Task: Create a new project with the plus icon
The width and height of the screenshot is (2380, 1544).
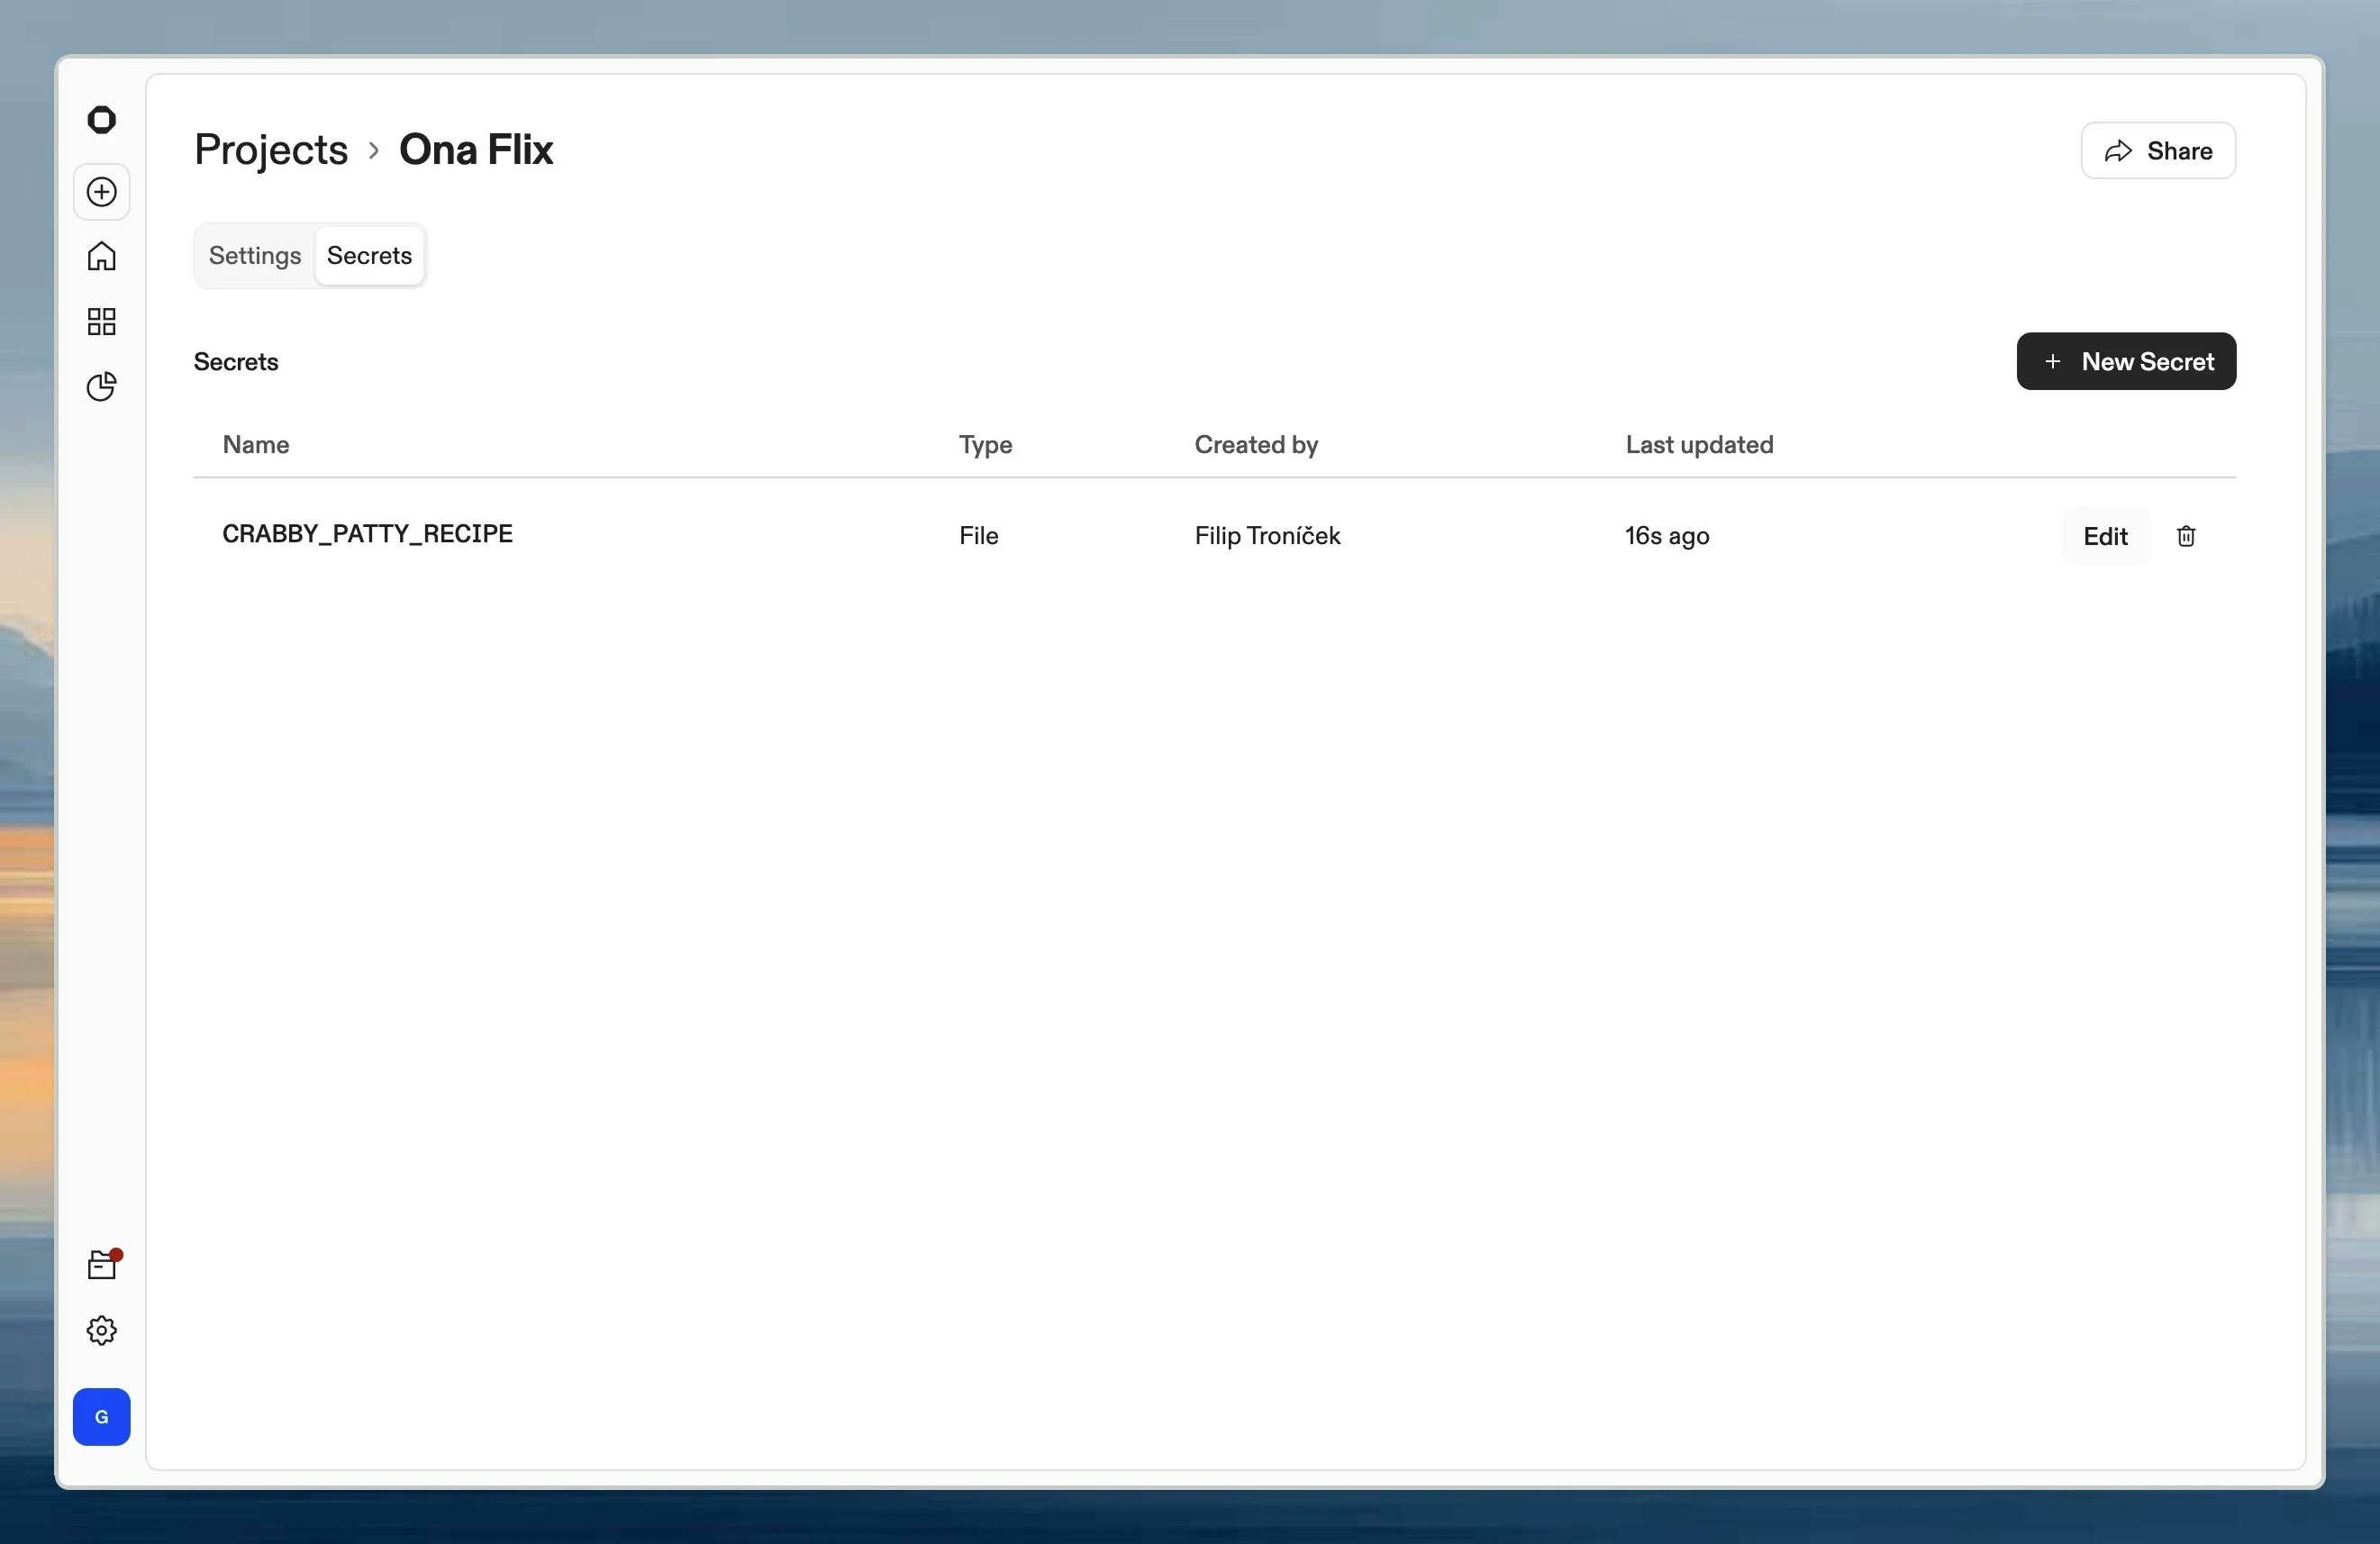Action: click(x=101, y=191)
